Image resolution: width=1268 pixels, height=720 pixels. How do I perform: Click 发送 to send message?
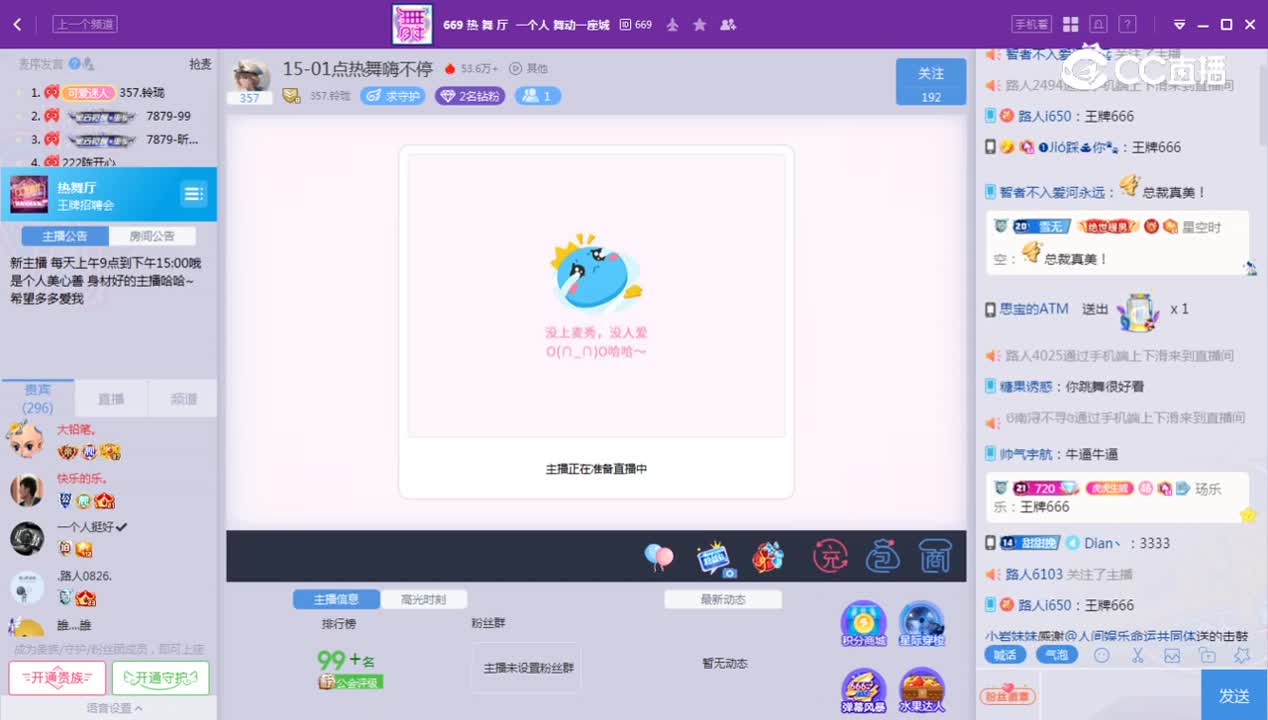click(x=1234, y=696)
